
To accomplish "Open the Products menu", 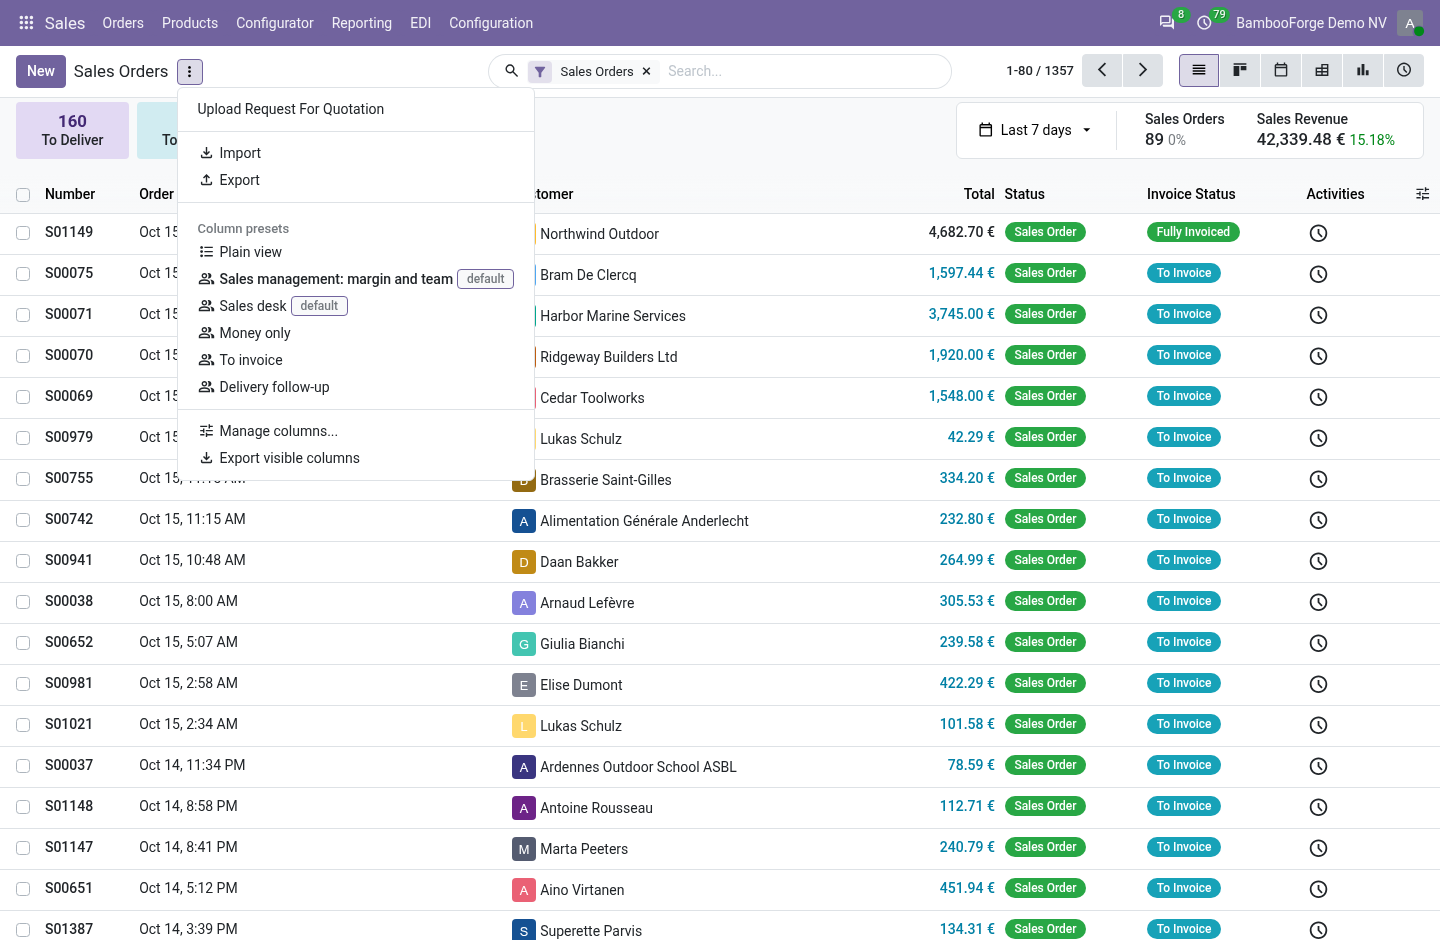I will [x=190, y=23].
